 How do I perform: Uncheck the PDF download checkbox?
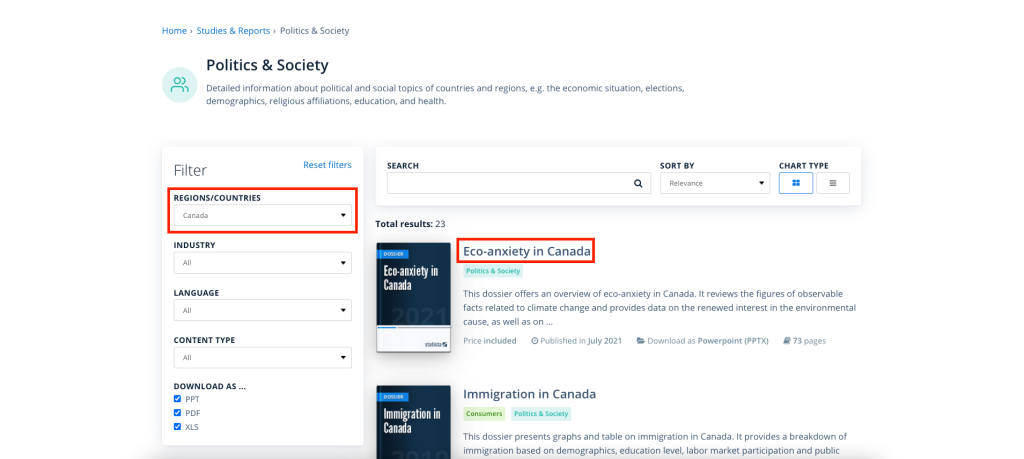point(178,413)
